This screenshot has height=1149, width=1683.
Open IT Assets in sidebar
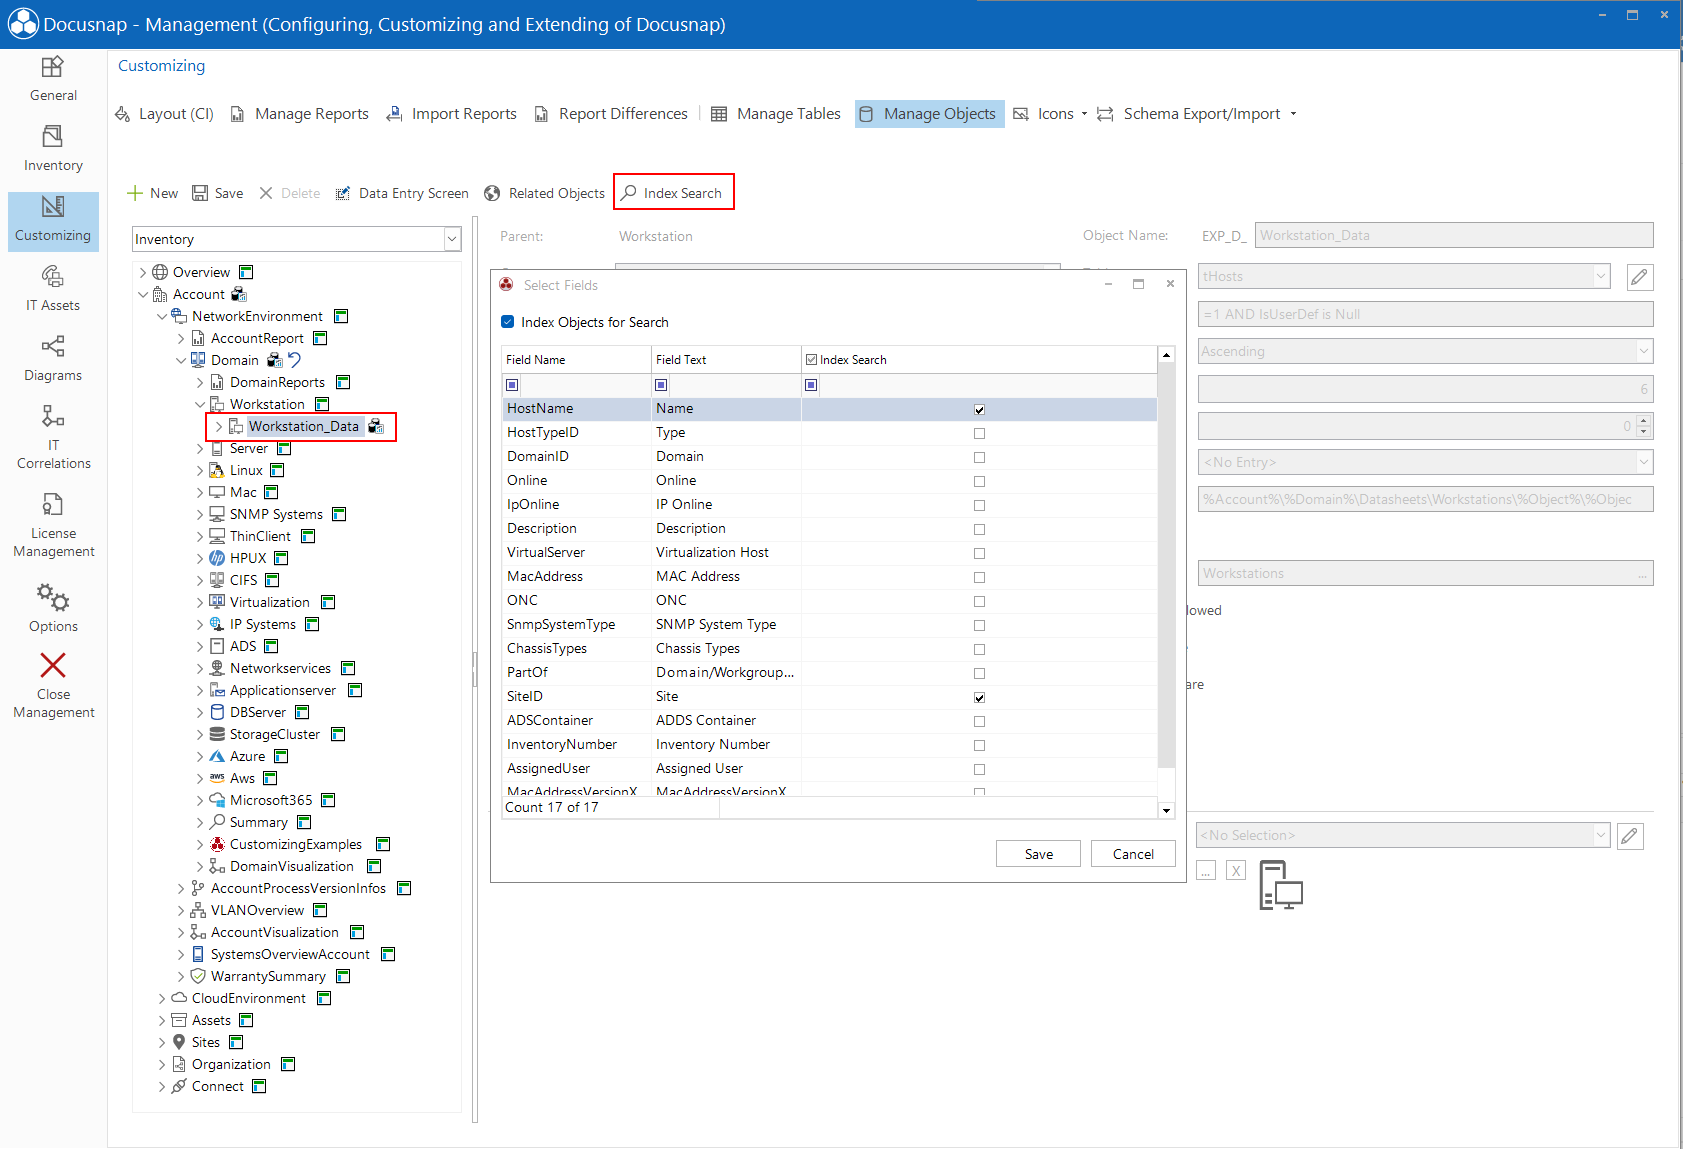[x=53, y=288]
